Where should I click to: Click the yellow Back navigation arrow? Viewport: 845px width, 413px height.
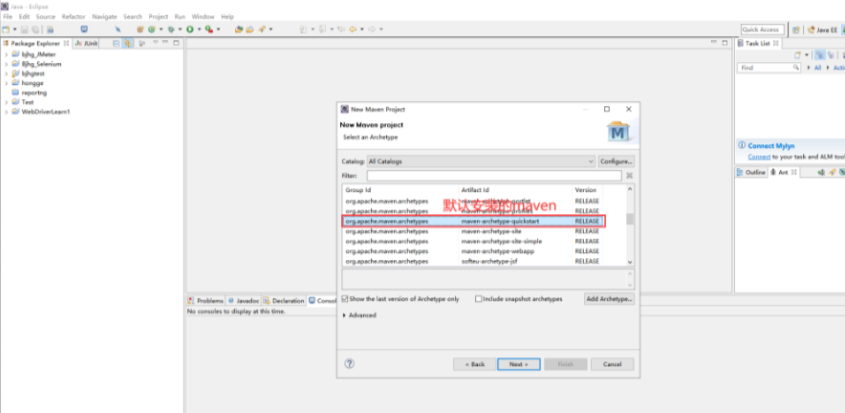(354, 29)
